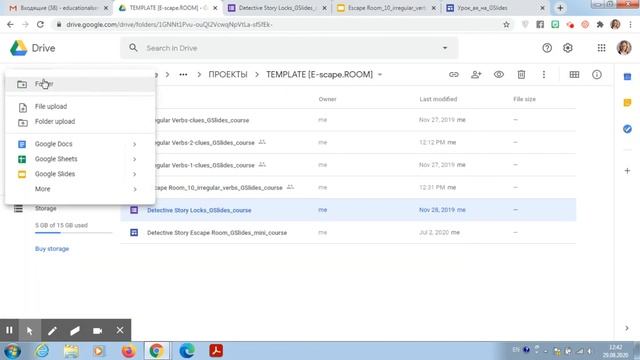Open the Chrome extensions puzzle icon

point(600,24)
